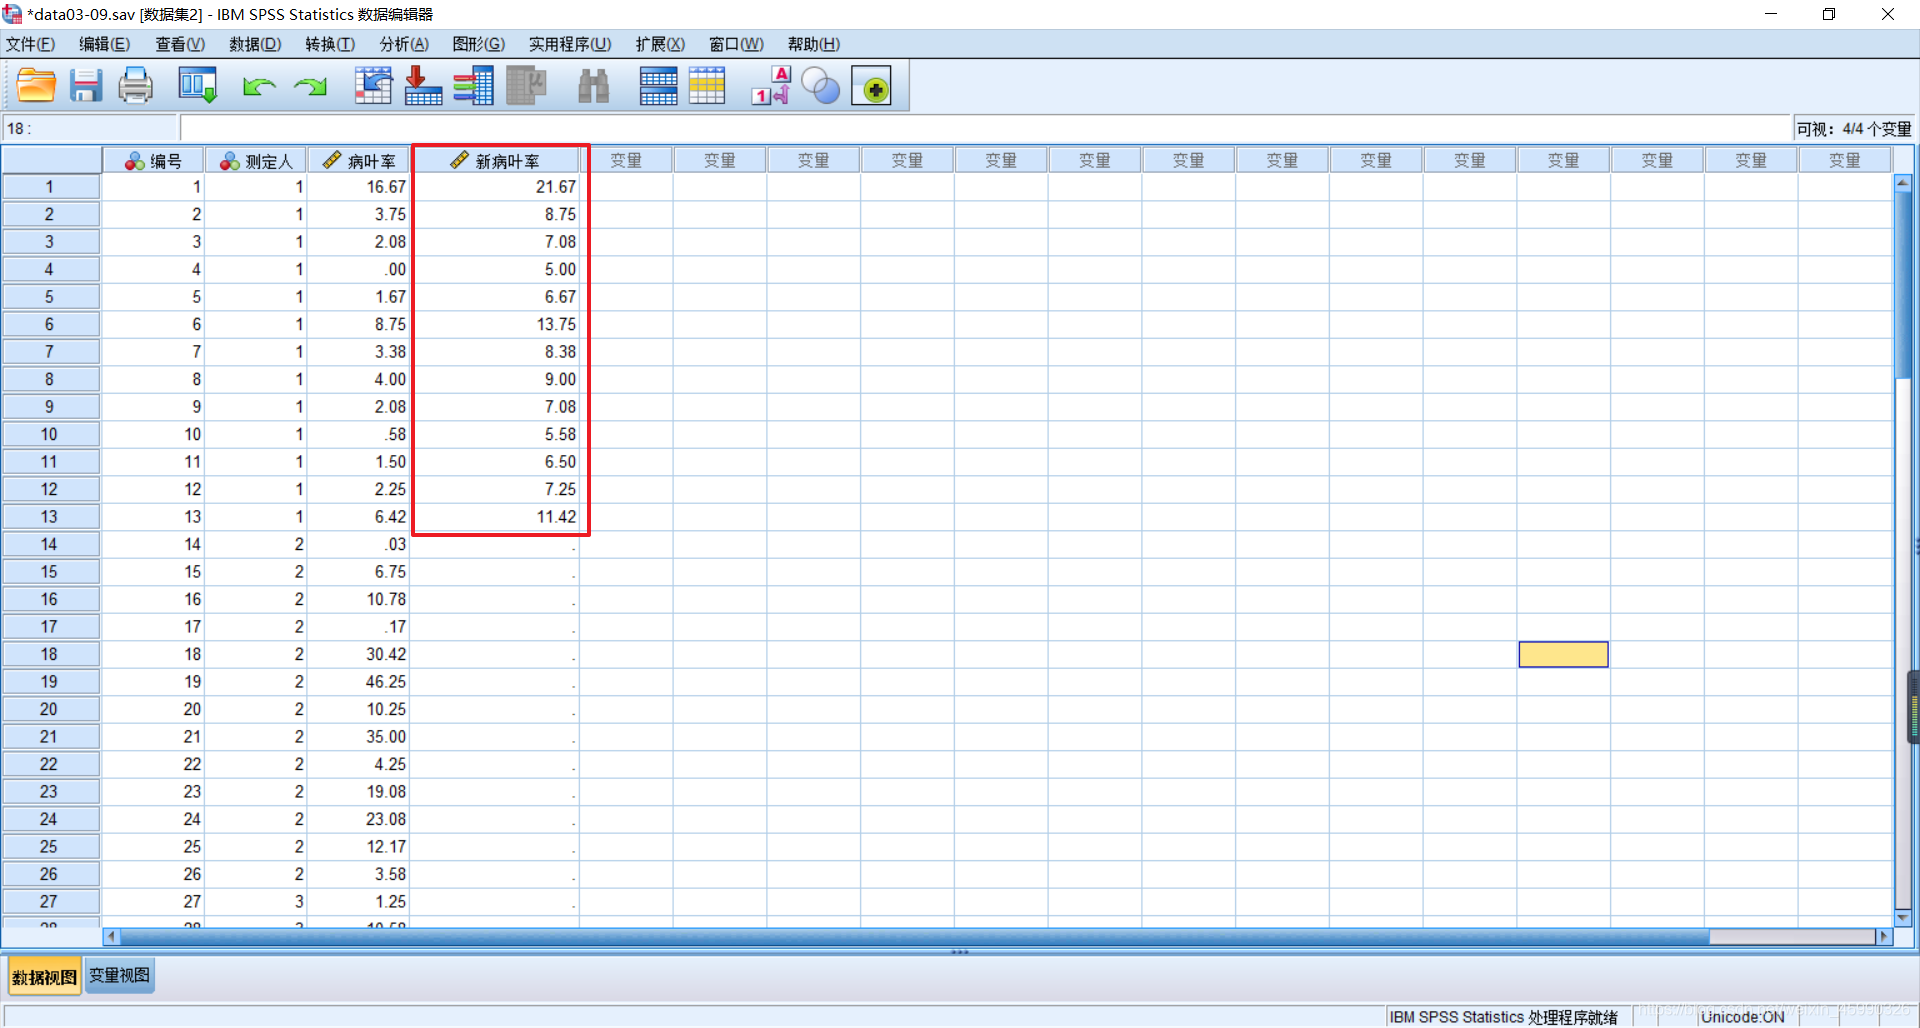Open the Variables info icon
This screenshot has width=1920, height=1028.
474,86
